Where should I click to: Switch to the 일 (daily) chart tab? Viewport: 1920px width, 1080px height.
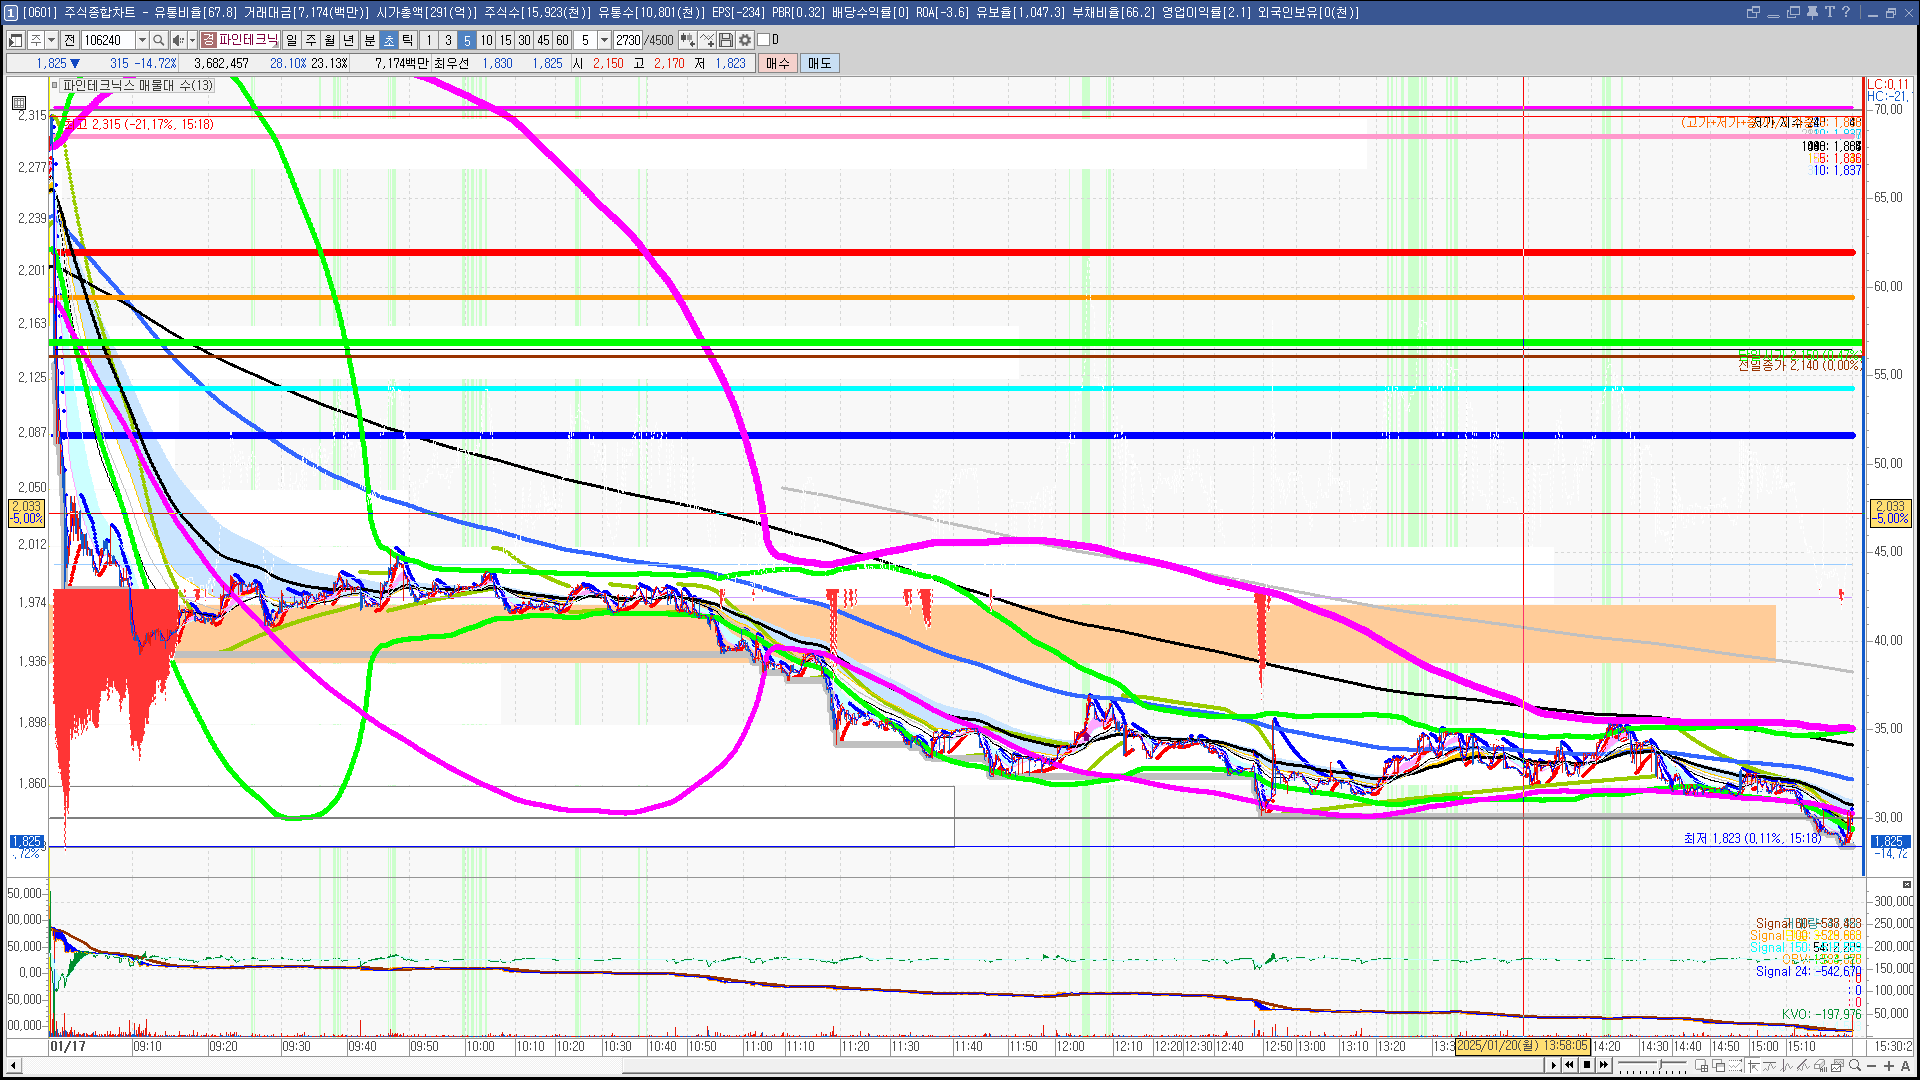[x=291, y=40]
